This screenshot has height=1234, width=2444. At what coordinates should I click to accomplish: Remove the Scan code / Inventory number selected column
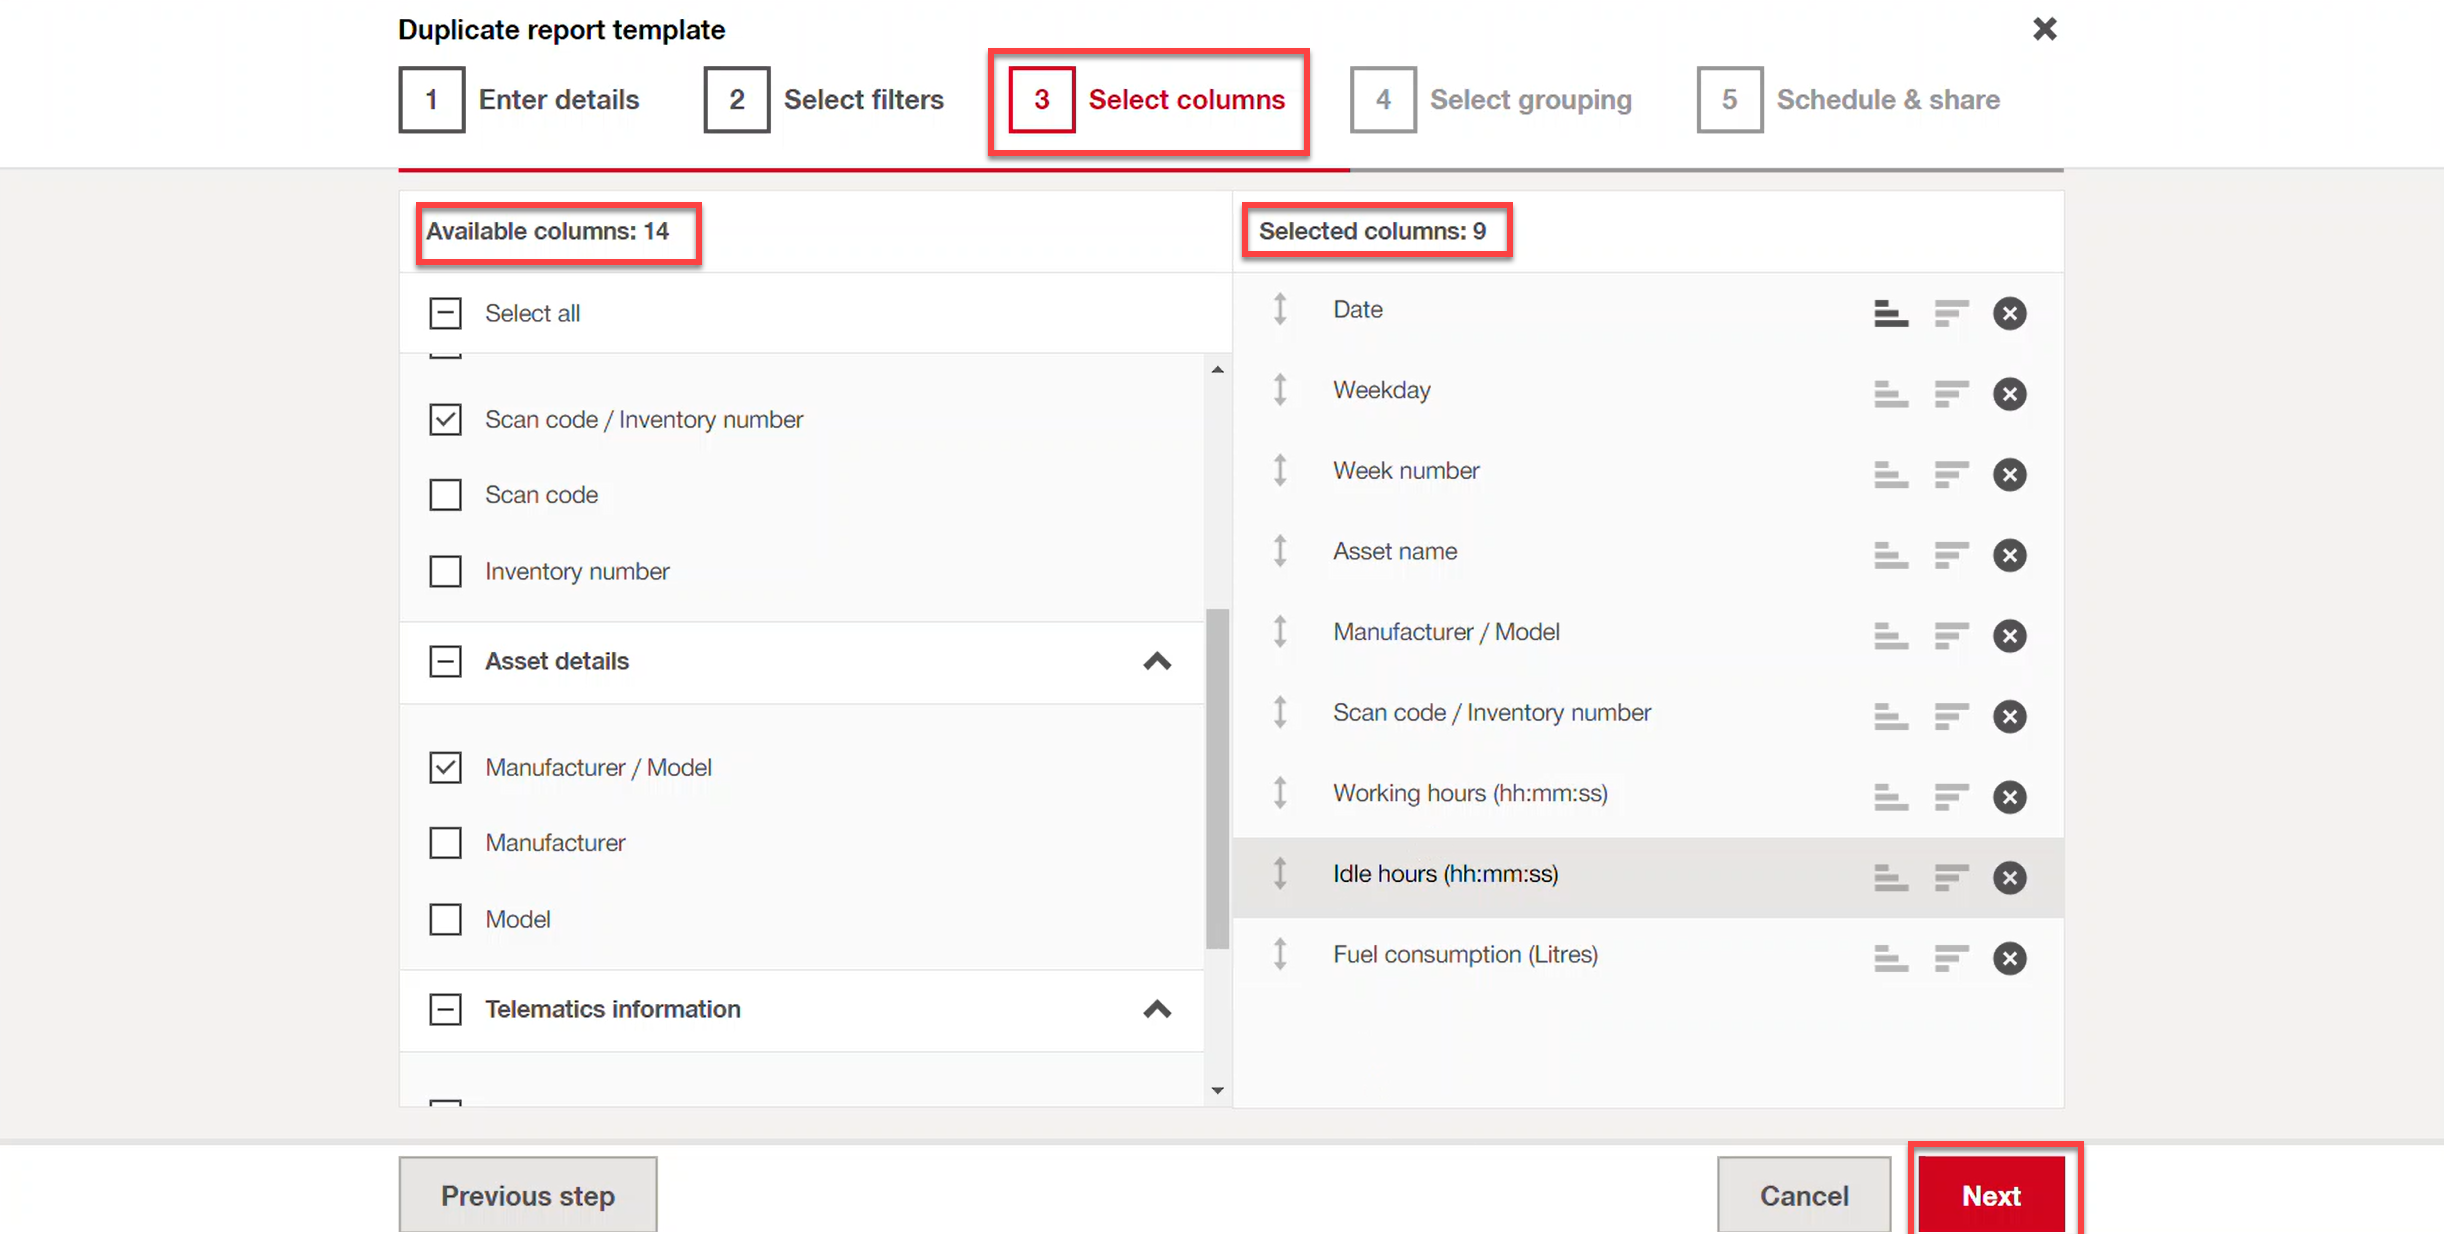[2009, 716]
